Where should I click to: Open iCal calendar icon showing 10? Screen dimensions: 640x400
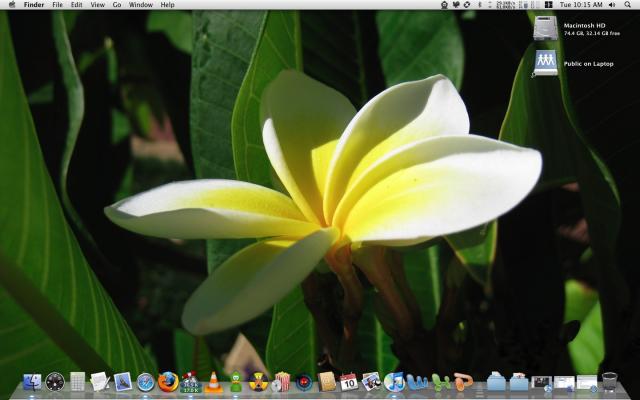tap(349, 382)
